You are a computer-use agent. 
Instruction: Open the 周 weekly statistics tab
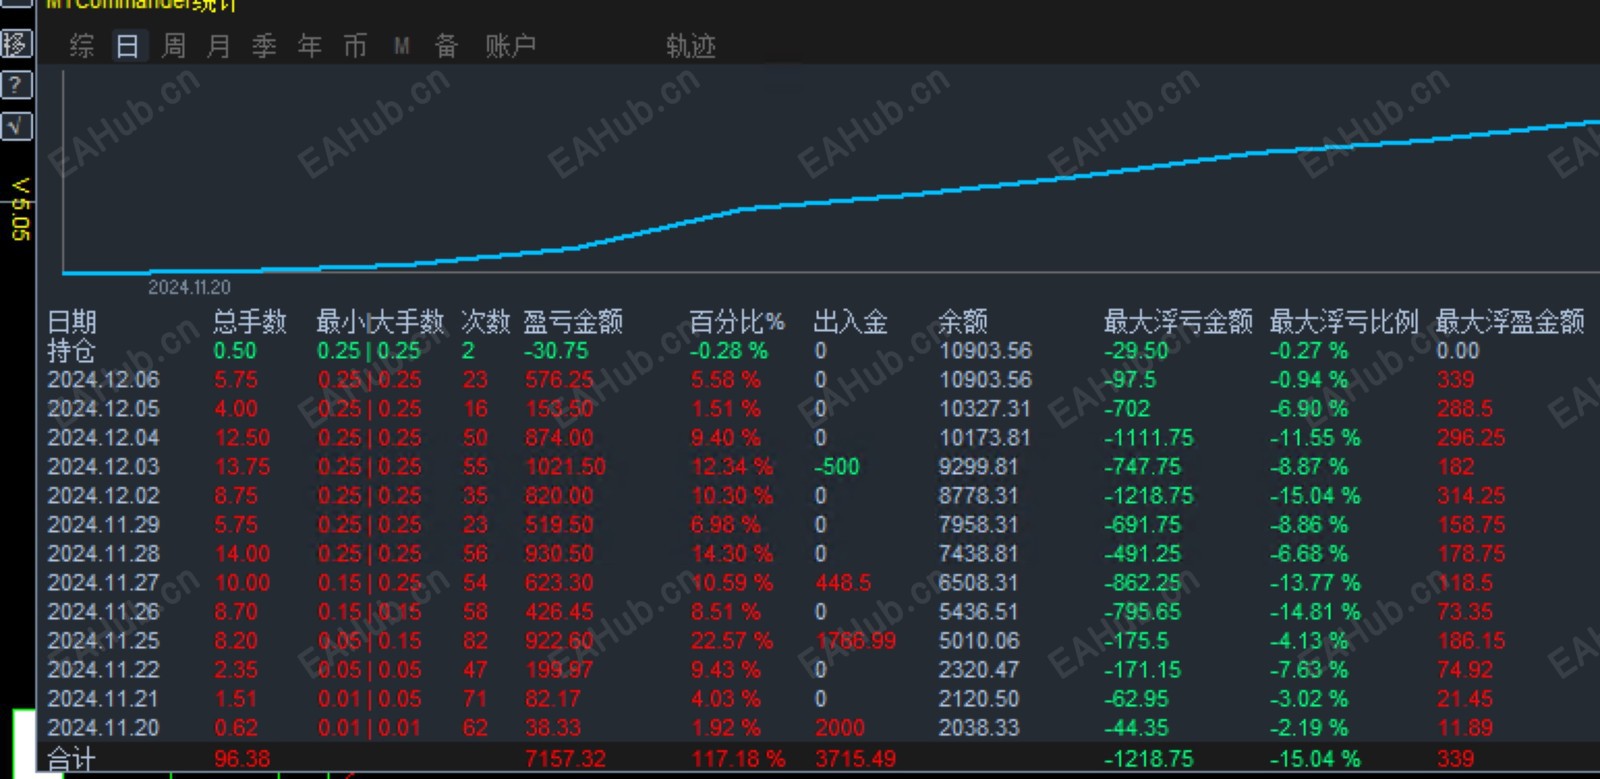pos(174,46)
